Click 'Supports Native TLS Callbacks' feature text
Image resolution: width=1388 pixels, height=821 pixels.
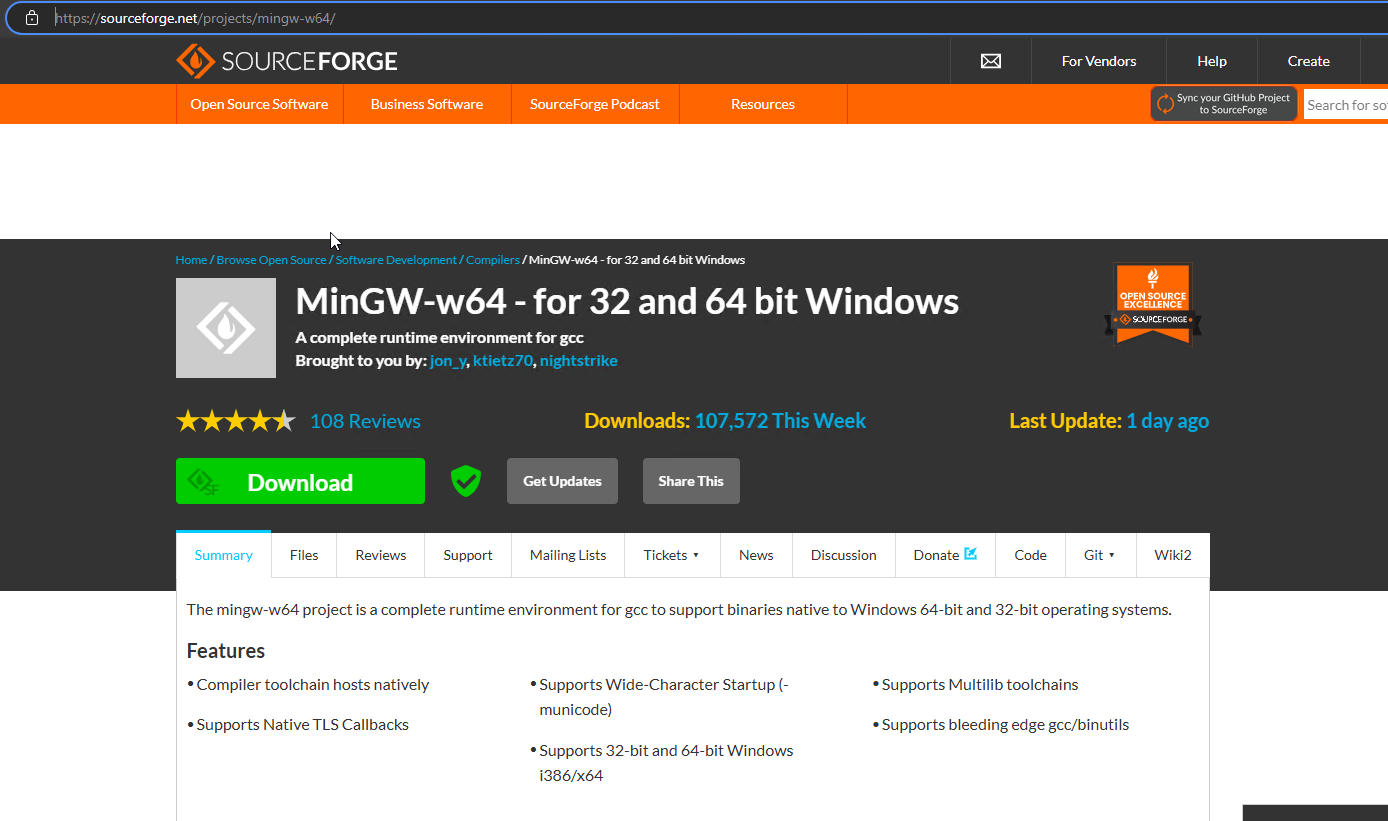303,725
